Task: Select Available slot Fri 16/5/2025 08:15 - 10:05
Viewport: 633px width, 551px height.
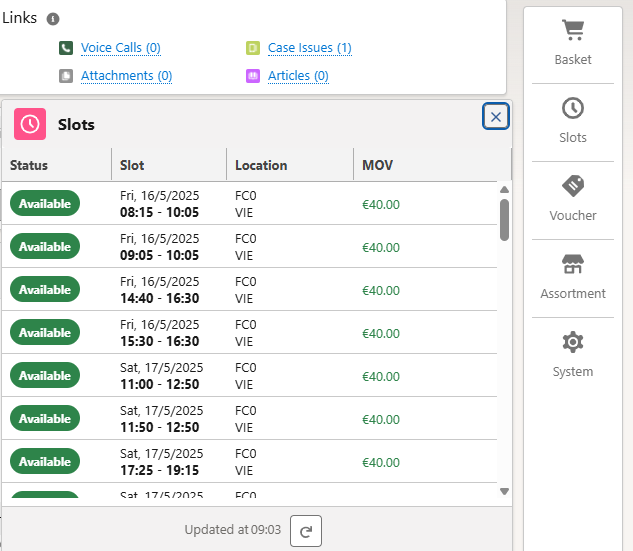Action: click(159, 204)
